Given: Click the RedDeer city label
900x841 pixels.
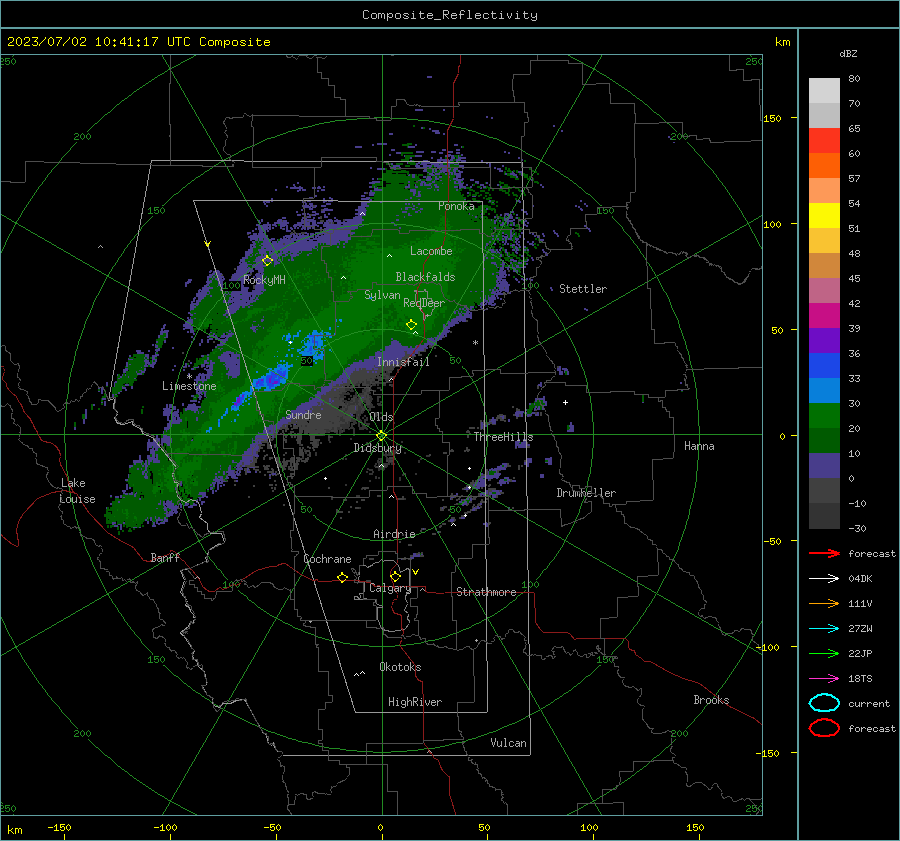Looking at the screenshot, I should [x=424, y=303].
